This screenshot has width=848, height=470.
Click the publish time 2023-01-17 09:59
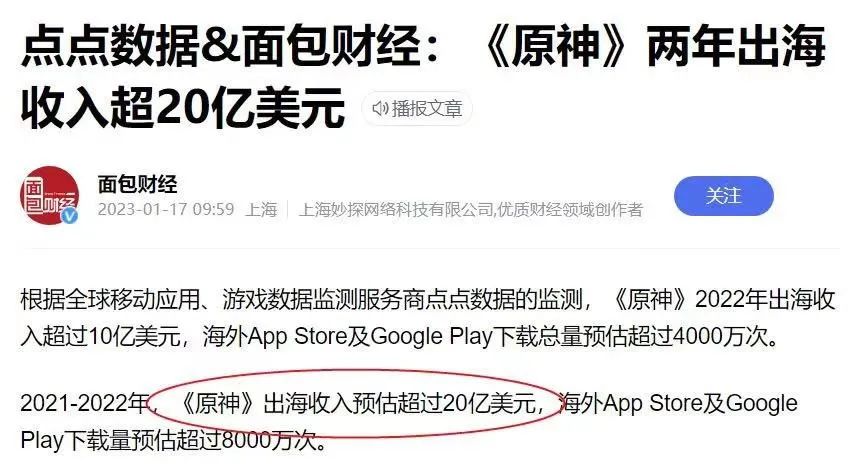tap(166, 209)
